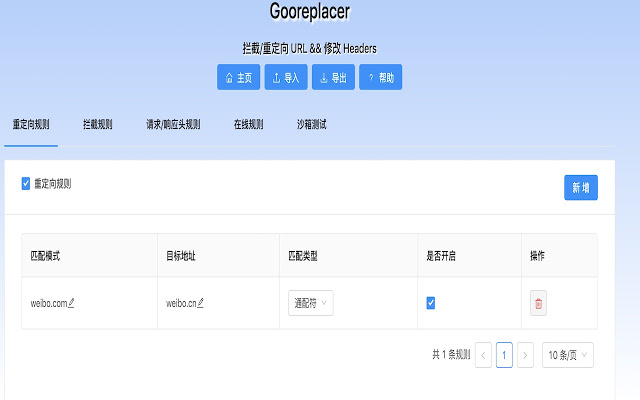Edit weibo.cn target pencil icon

click(200, 303)
